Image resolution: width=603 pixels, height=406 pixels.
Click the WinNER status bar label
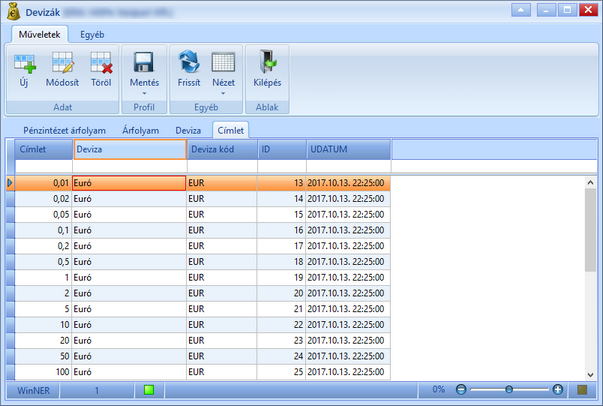coord(33,390)
